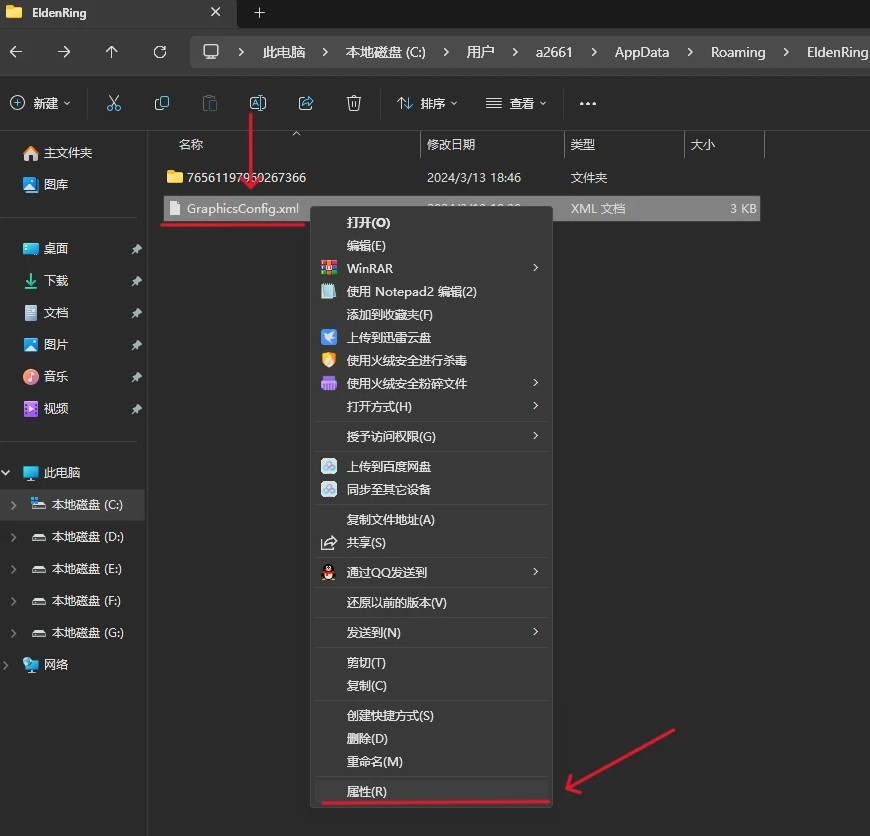Select 重命名(M) in context menu
The height and width of the screenshot is (836, 870).
tap(432, 762)
